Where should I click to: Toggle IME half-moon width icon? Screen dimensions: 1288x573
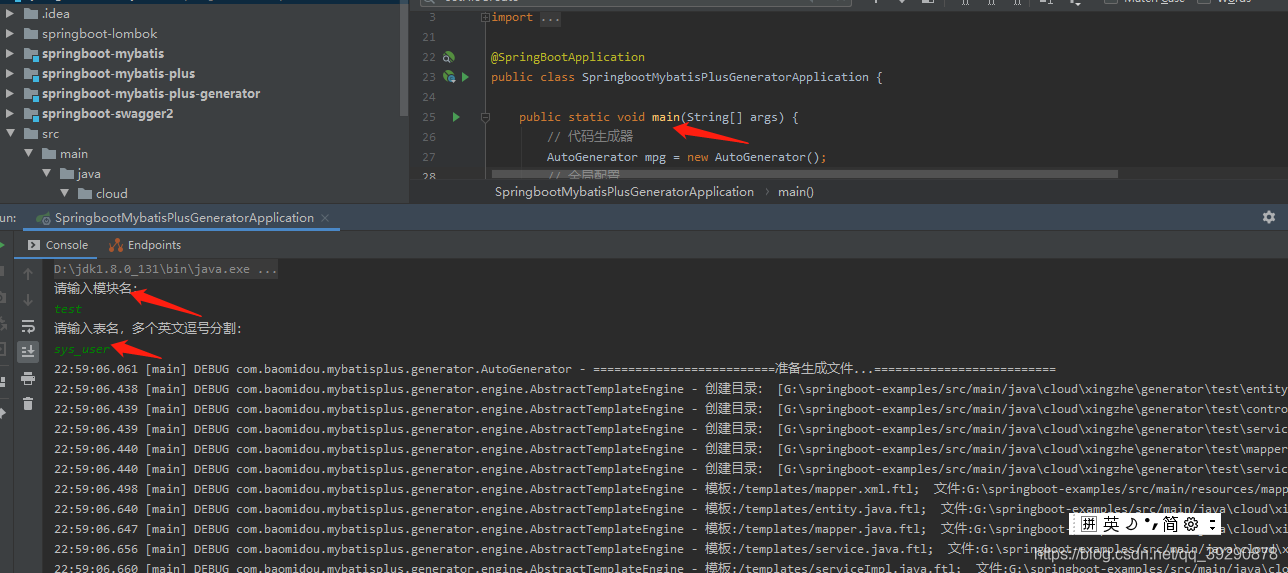point(1131,524)
